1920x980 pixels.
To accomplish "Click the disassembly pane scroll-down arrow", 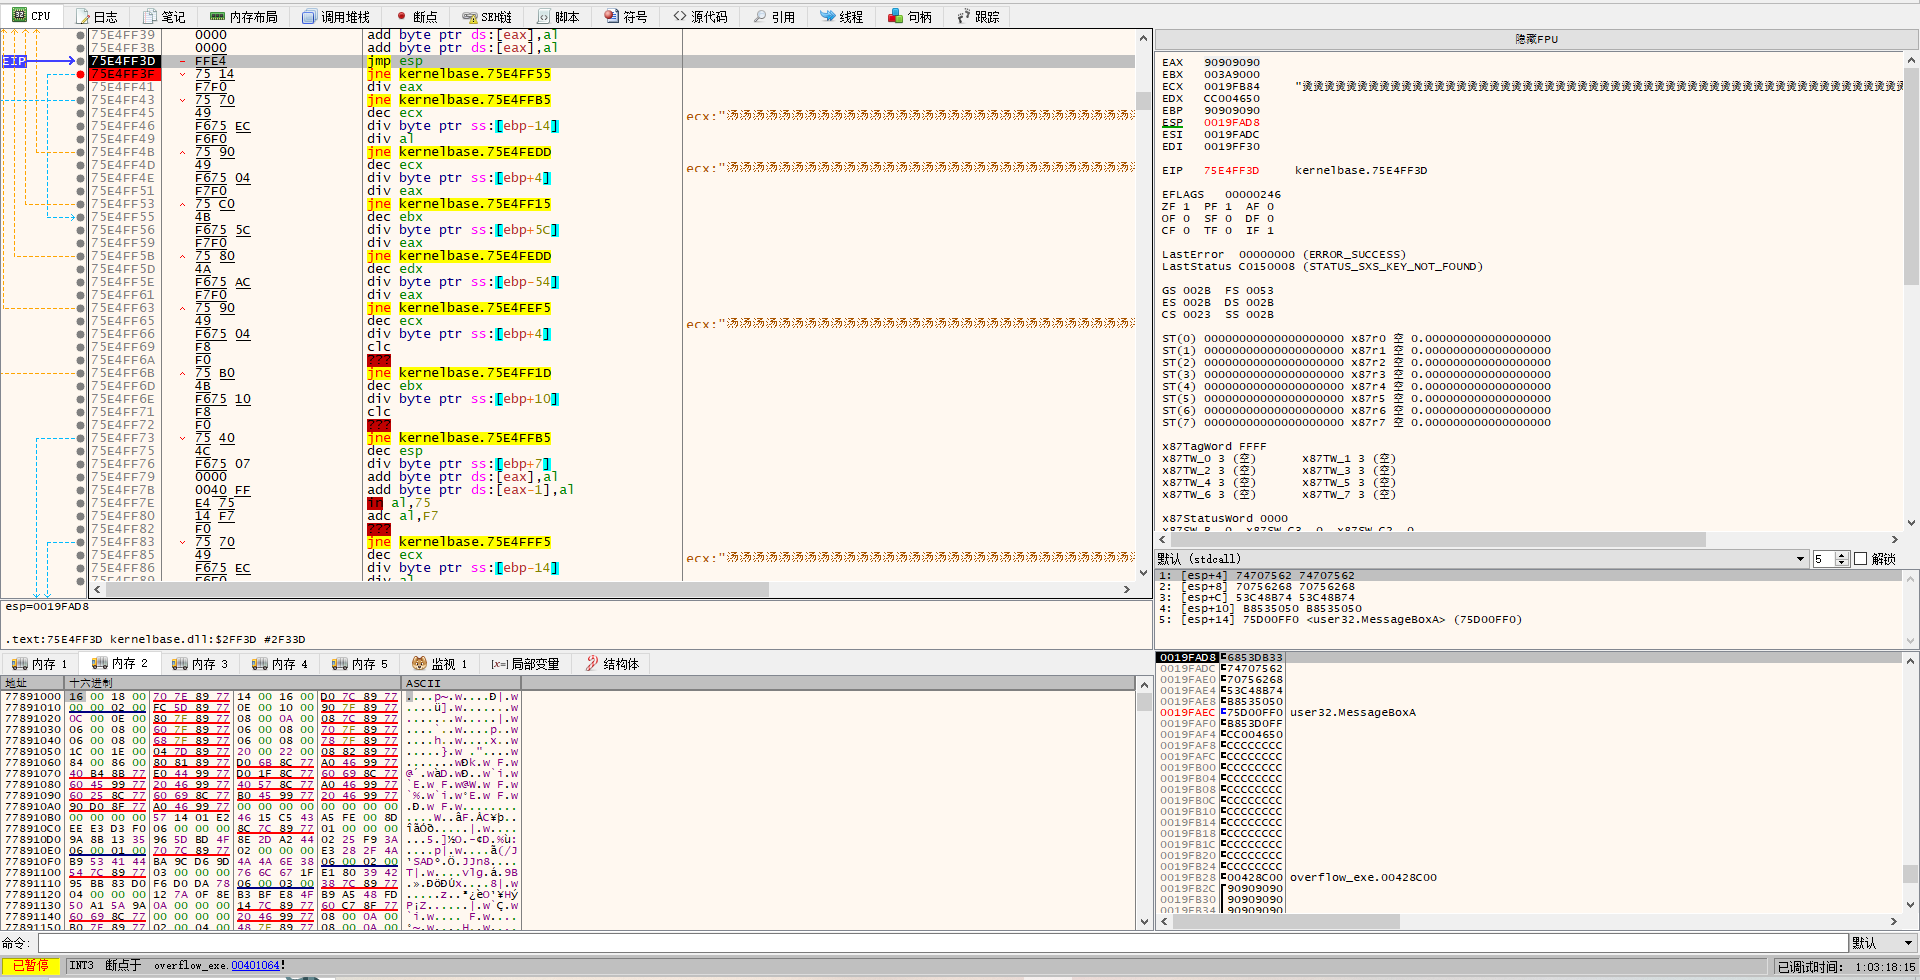I will (x=1143, y=574).
